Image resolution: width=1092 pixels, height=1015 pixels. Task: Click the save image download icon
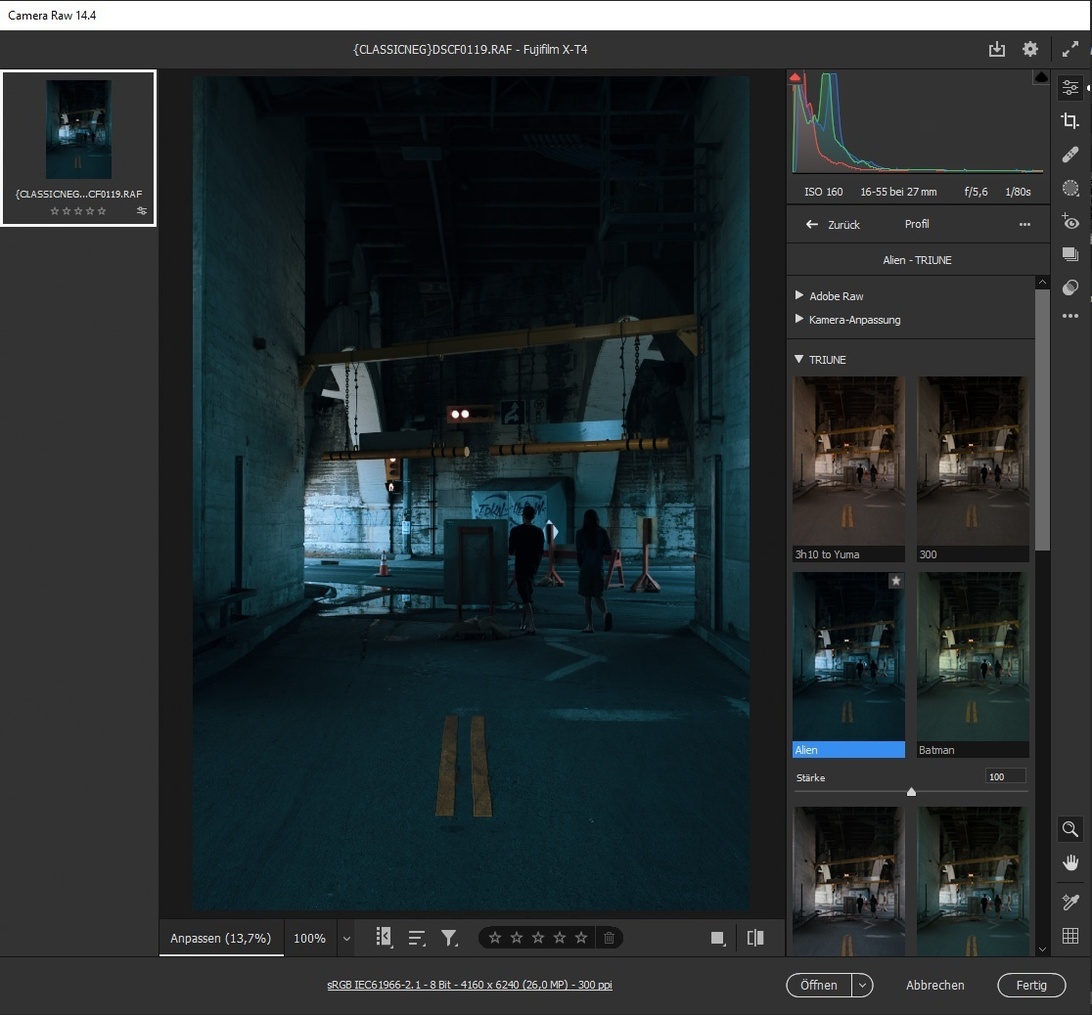(x=996, y=49)
